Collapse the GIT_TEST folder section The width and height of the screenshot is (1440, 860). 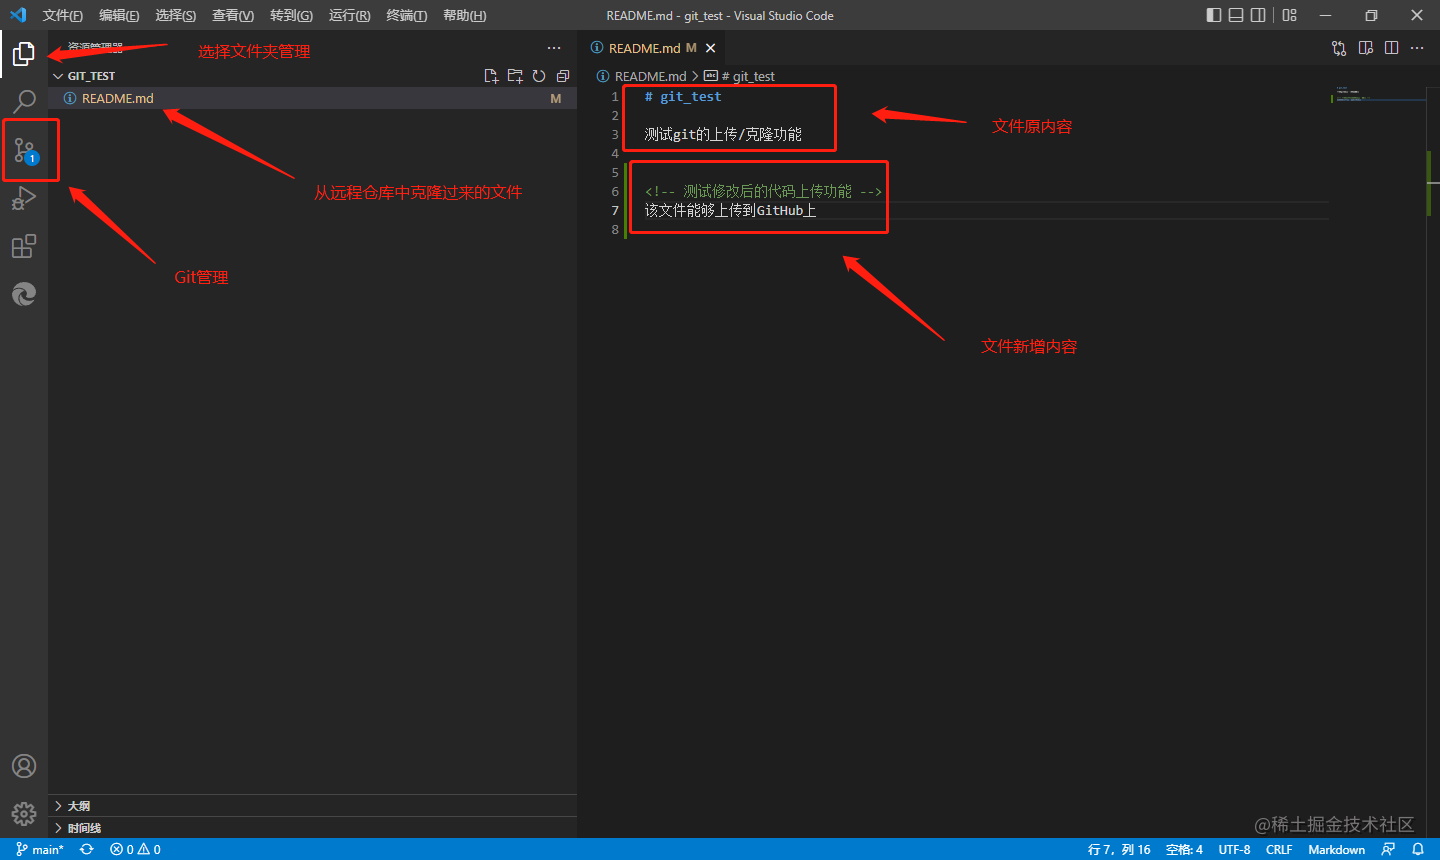[90, 76]
